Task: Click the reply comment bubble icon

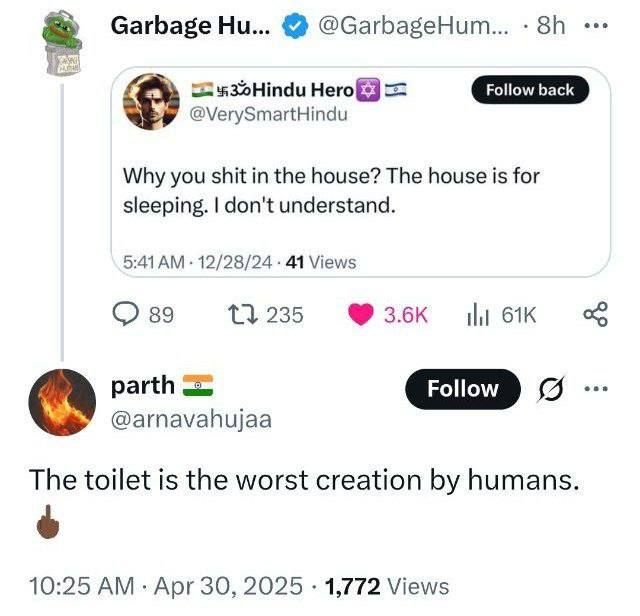Action: 125,314
